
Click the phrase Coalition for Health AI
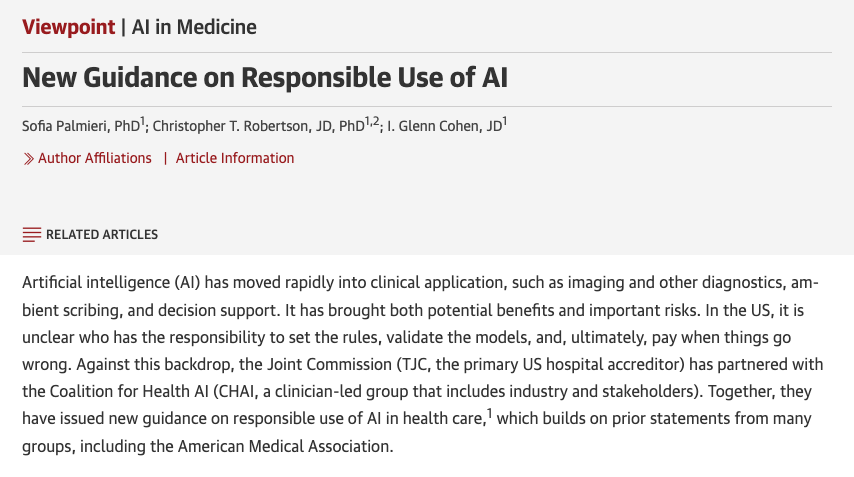pyautogui.click(x=129, y=392)
